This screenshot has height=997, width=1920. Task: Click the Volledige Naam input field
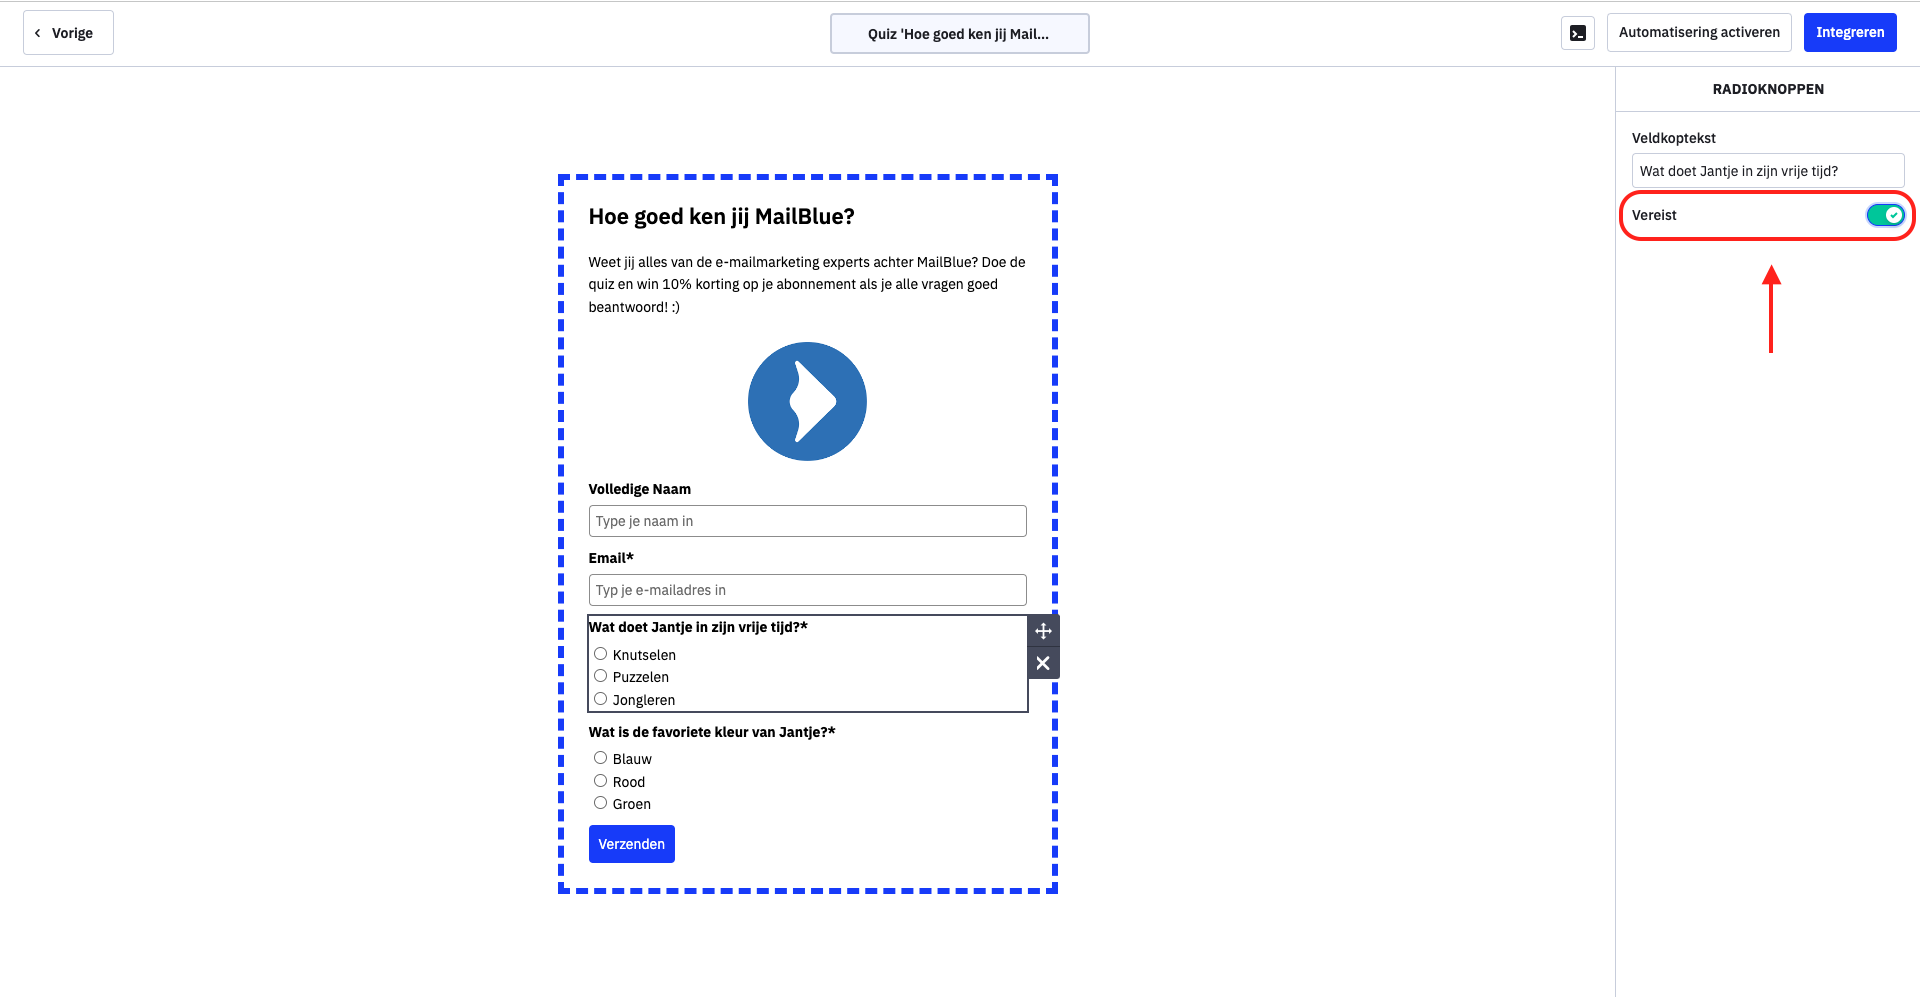coord(807,521)
